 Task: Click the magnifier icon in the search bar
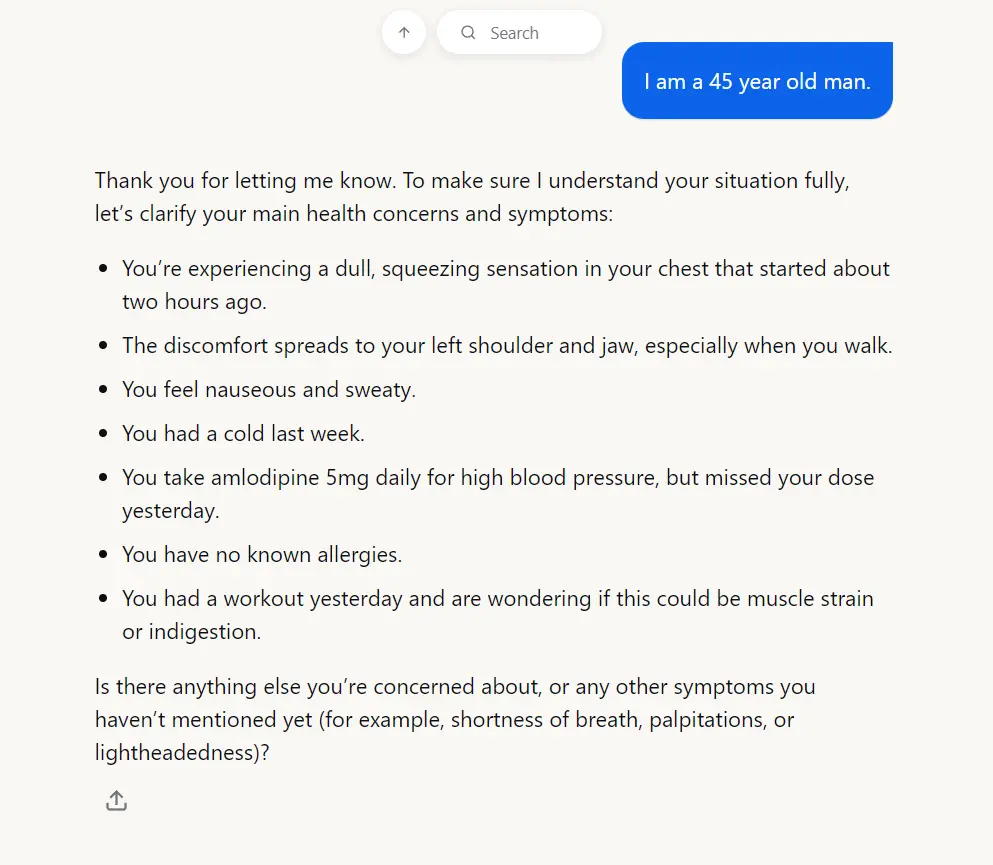[x=468, y=33]
